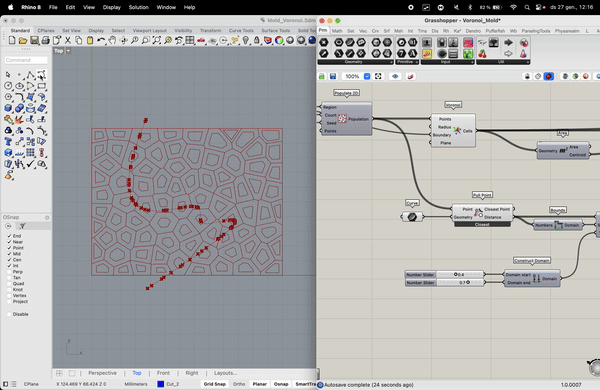This screenshot has height=390, width=600.
Task: Click the light bulb Hide/Show icon
Action: click(x=246, y=40)
